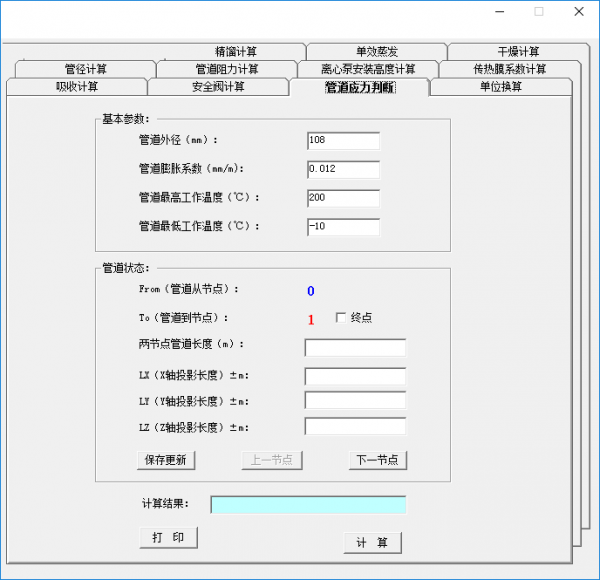The image size is (600, 580).
Task: Click the LX X轴投影长度 field
Action: click(355, 376)
